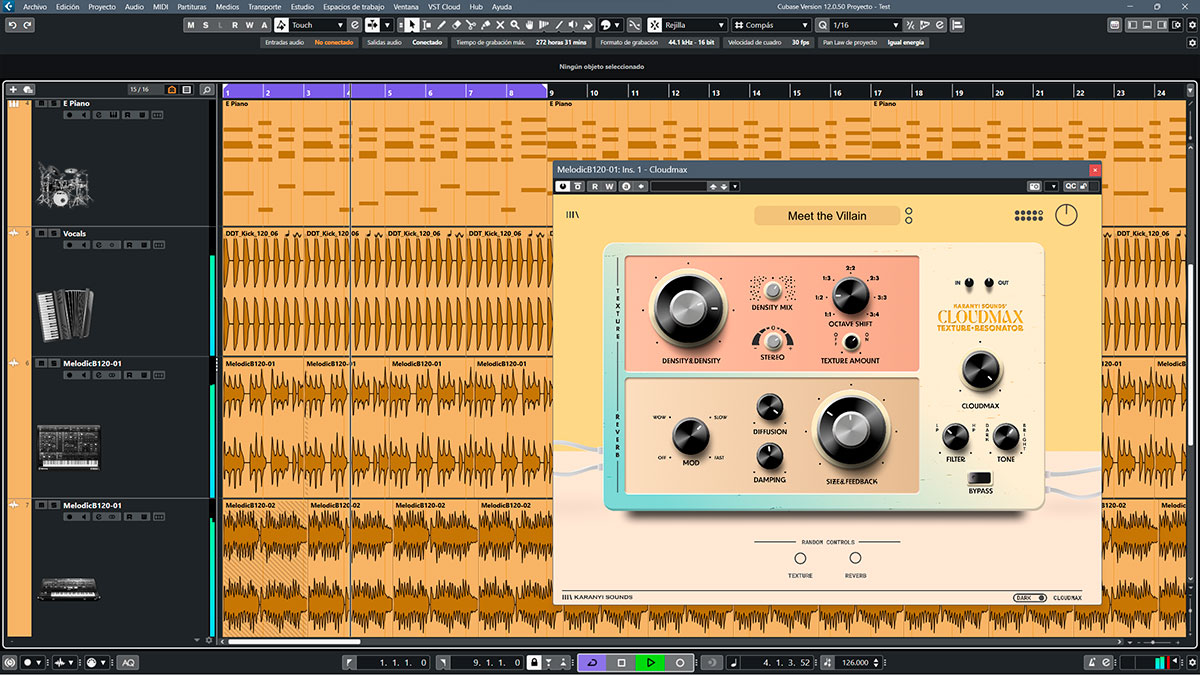Image resolution: width=1200 pixels, height=675 pixels.
Task: Toggle the Cloudmax plugin power button
Action: pyautogui.click(x=563, y=186)
